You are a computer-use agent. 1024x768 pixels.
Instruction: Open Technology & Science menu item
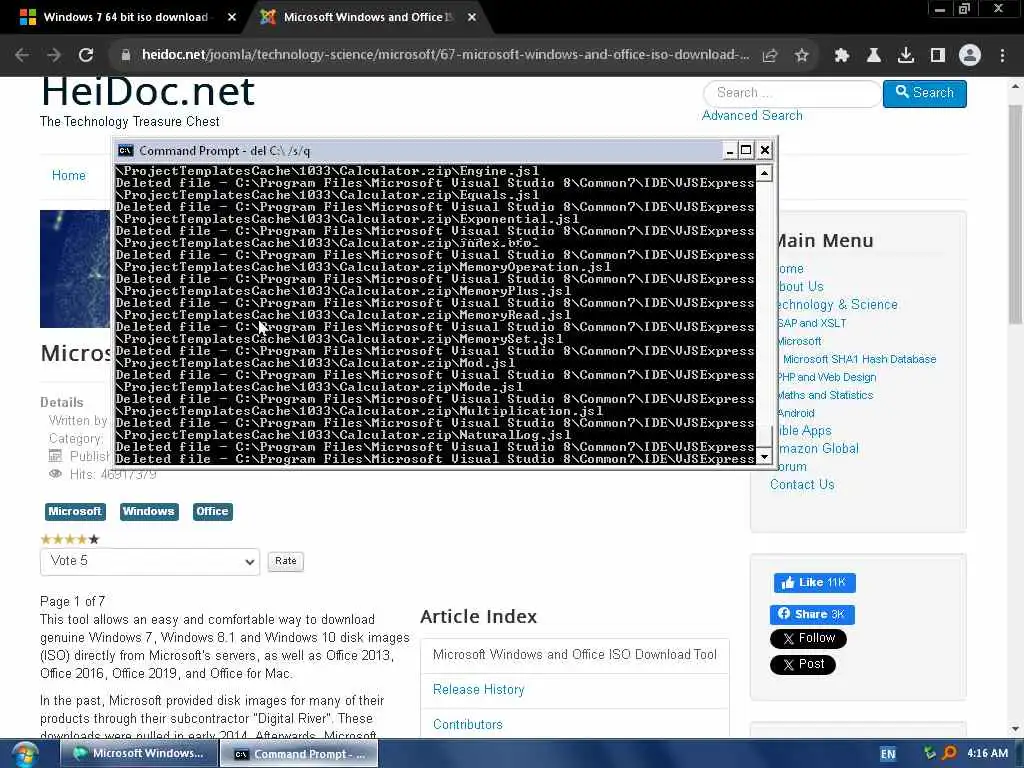[x=837, y=305]
